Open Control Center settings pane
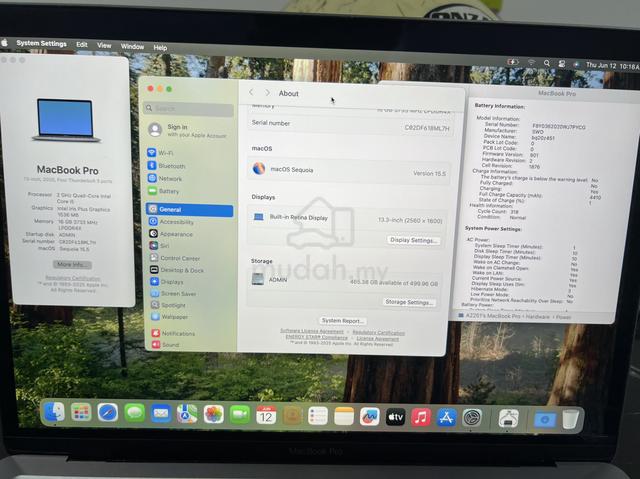This screenshot has width=640, height=479. click(189, 258)
